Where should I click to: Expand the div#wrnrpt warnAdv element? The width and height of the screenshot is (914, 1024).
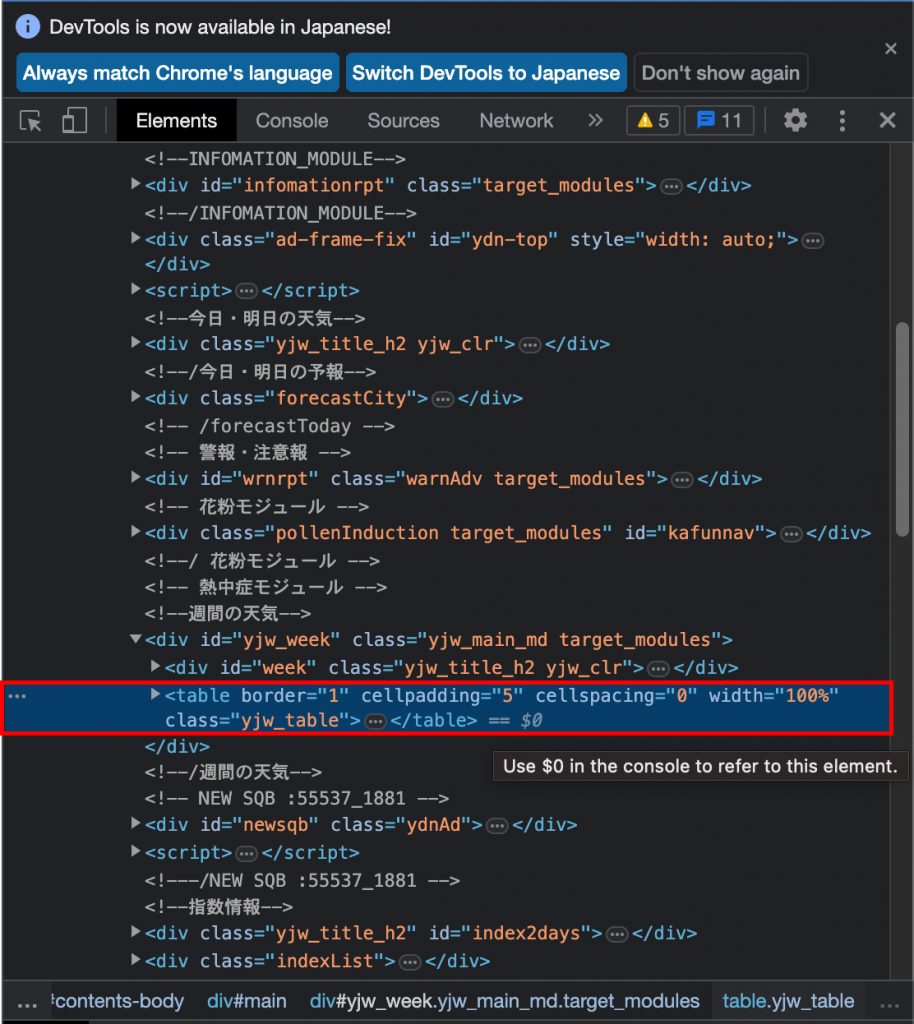point(135,478)
